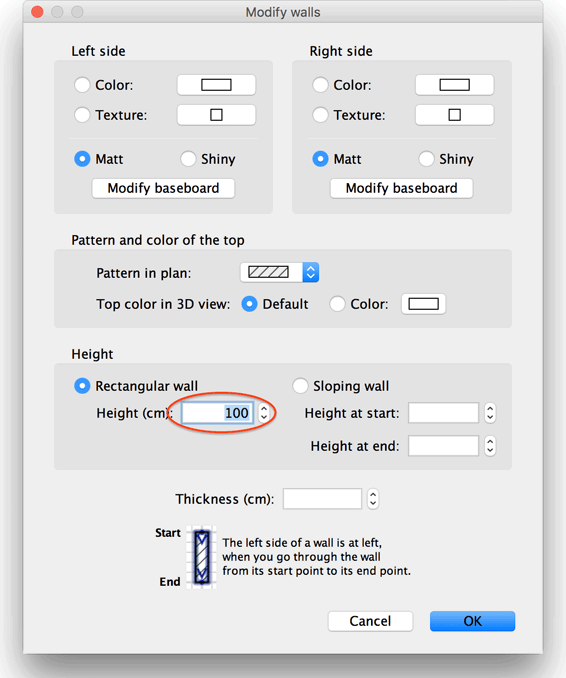Image resolution: width=566 pixels, height=678 pixels.
Task: Click the Left side Modify baseboard button
Action: coord(163,188)
